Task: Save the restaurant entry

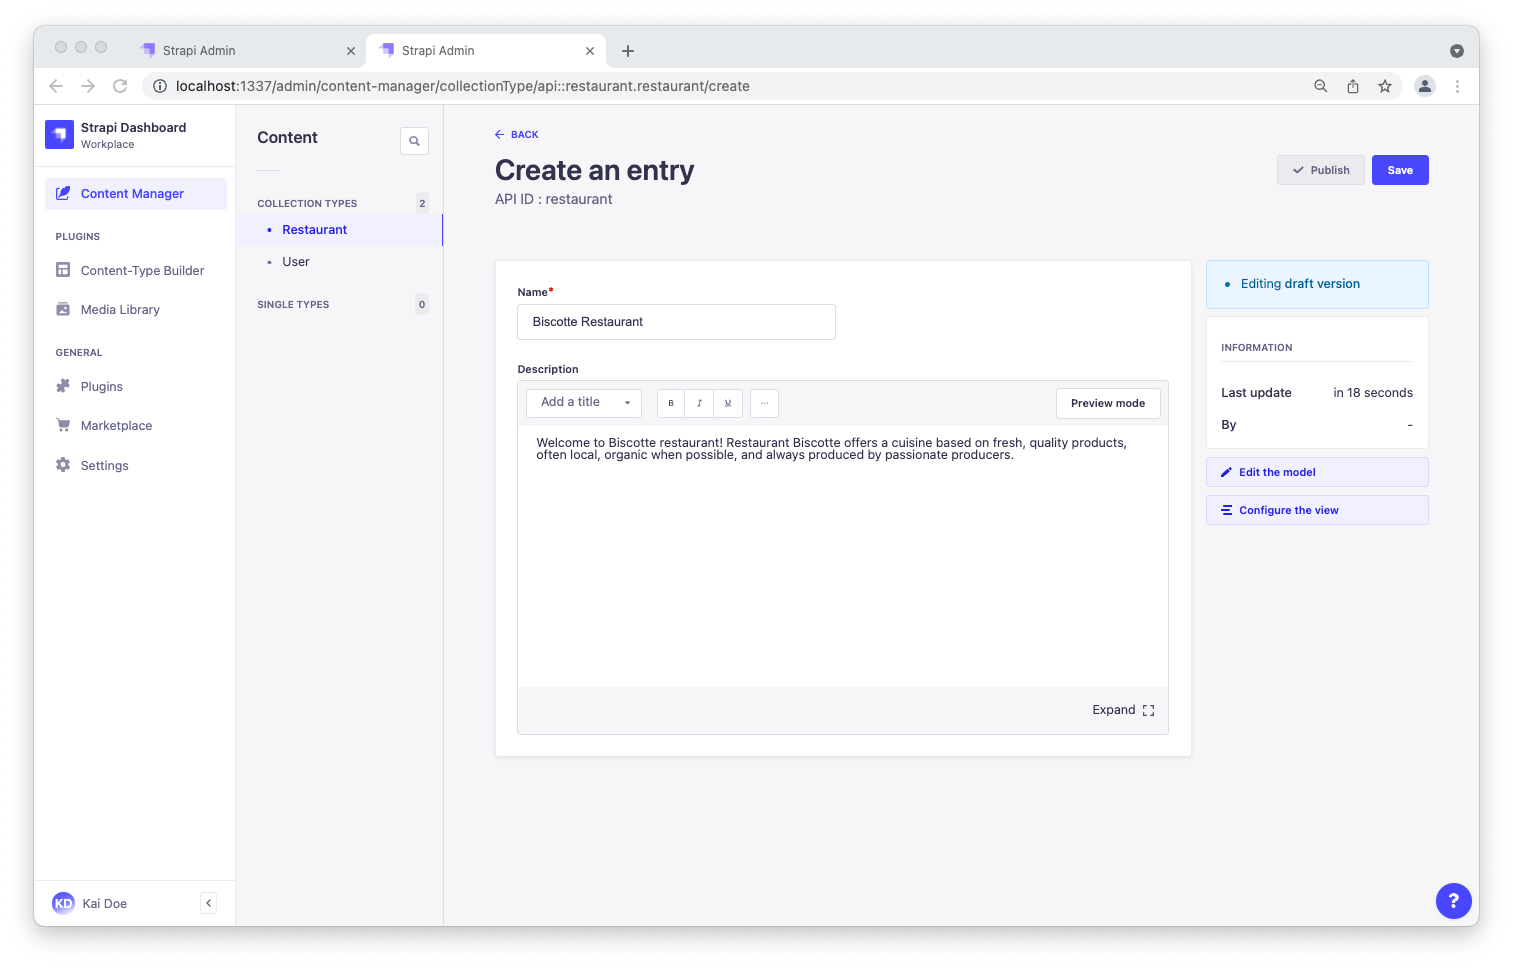Action: coord(1399,170)
